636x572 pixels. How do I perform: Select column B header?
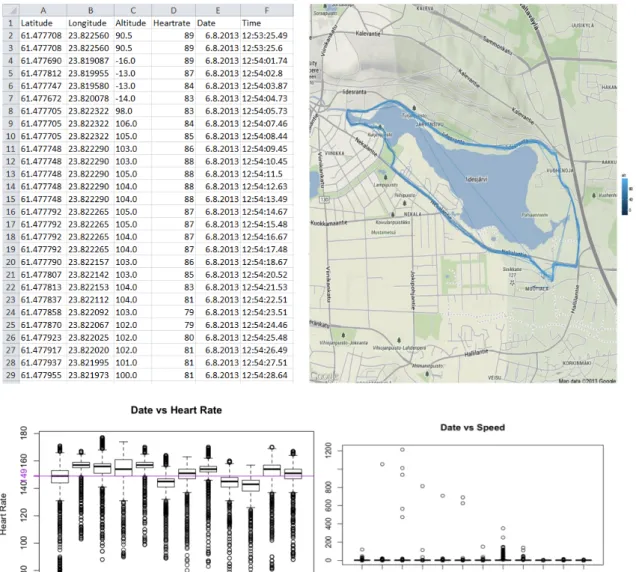90,11
